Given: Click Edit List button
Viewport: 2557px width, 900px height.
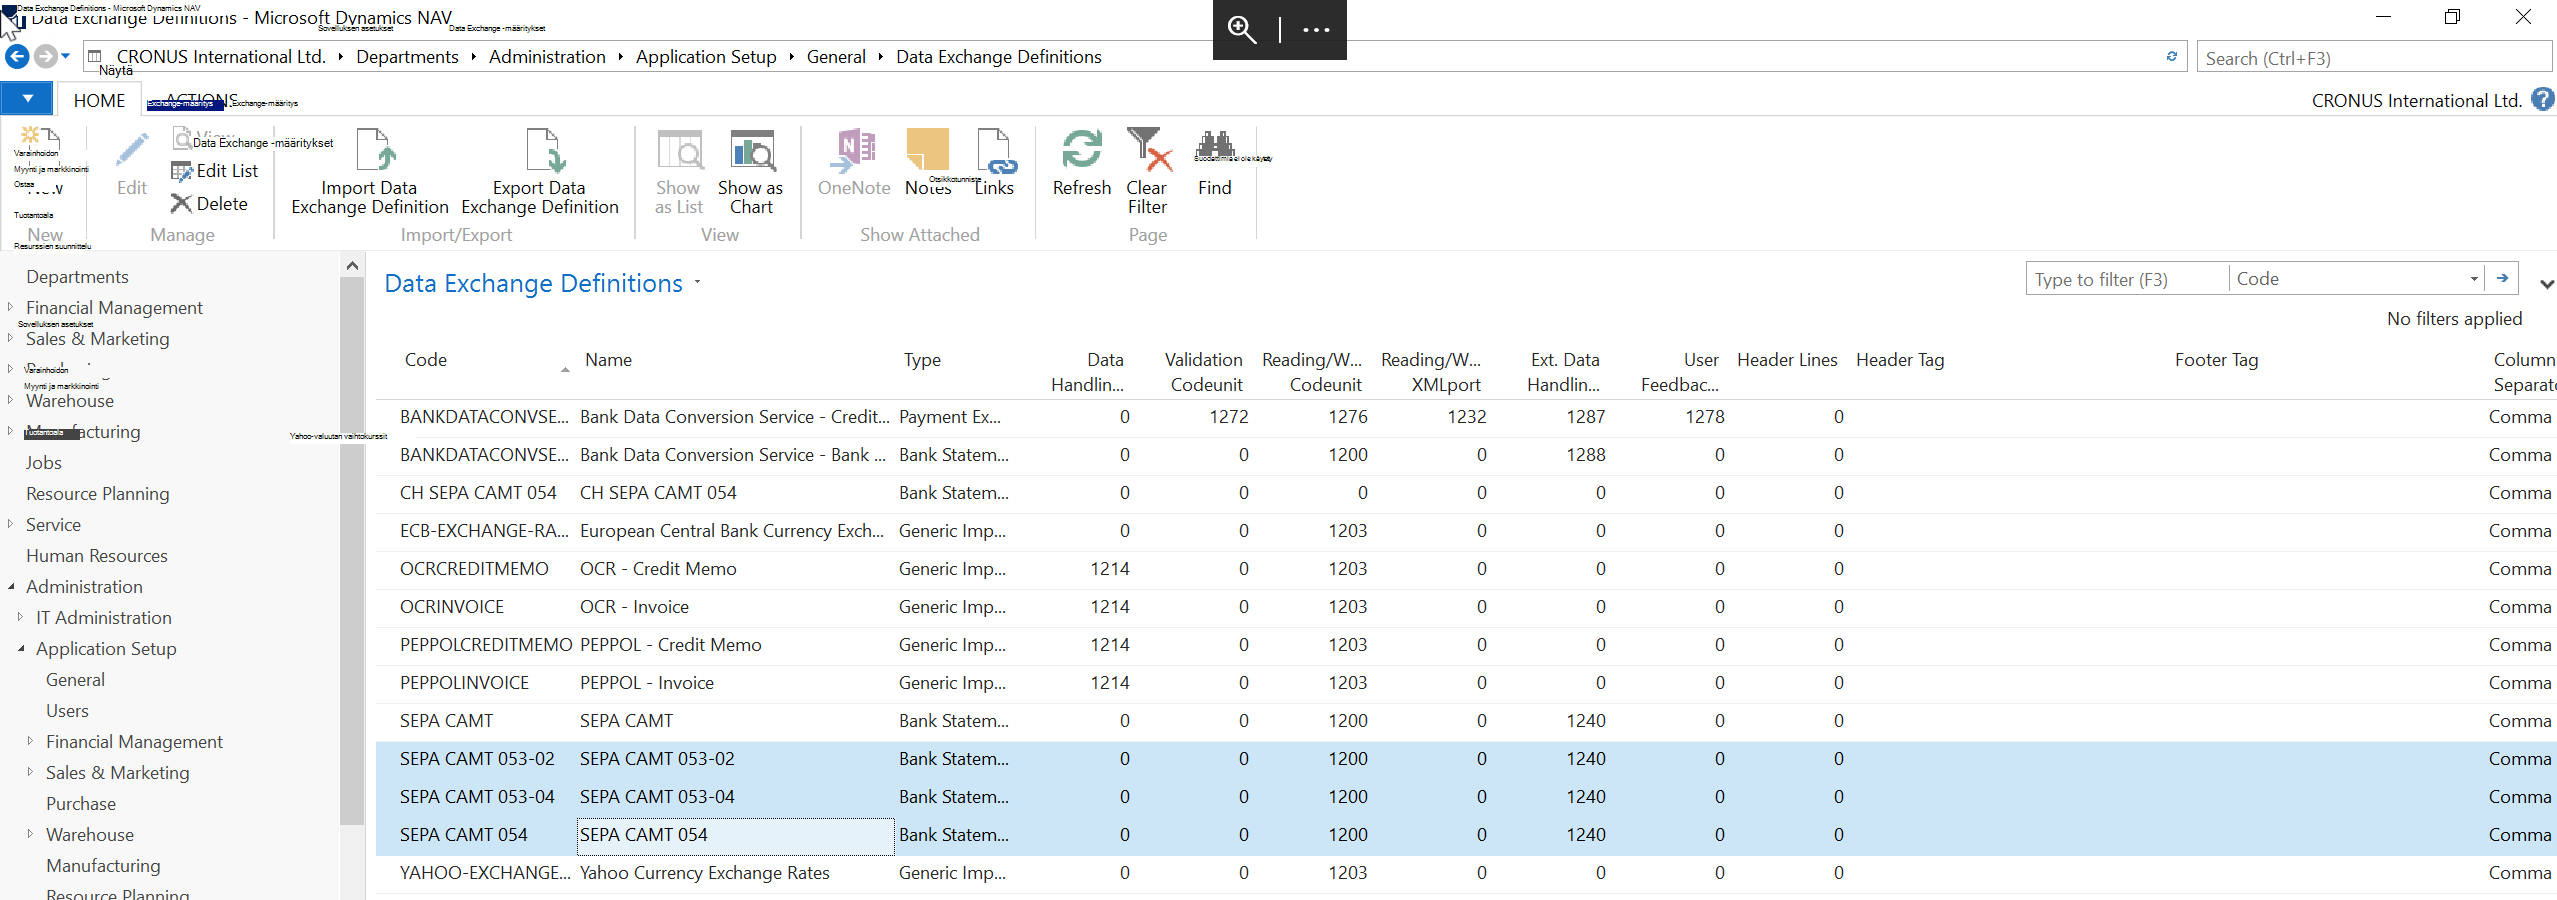Looking at the screenshot, I should [214, 171].
